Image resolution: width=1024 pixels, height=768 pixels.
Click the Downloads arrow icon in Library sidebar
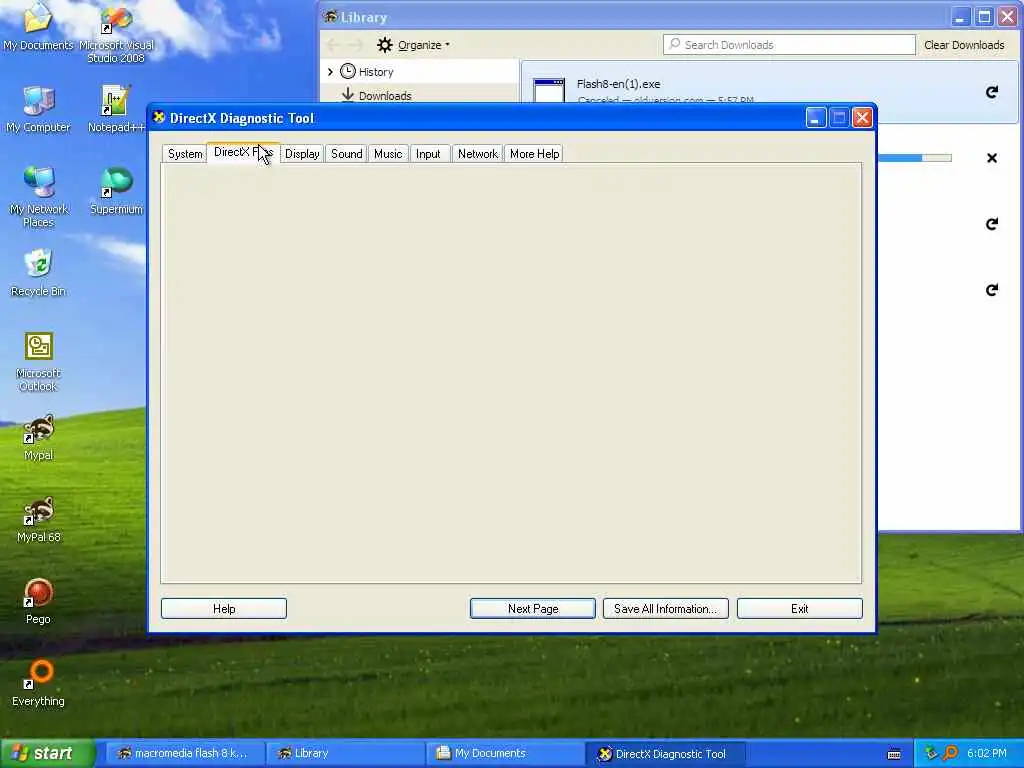click(x=348, y=95)
